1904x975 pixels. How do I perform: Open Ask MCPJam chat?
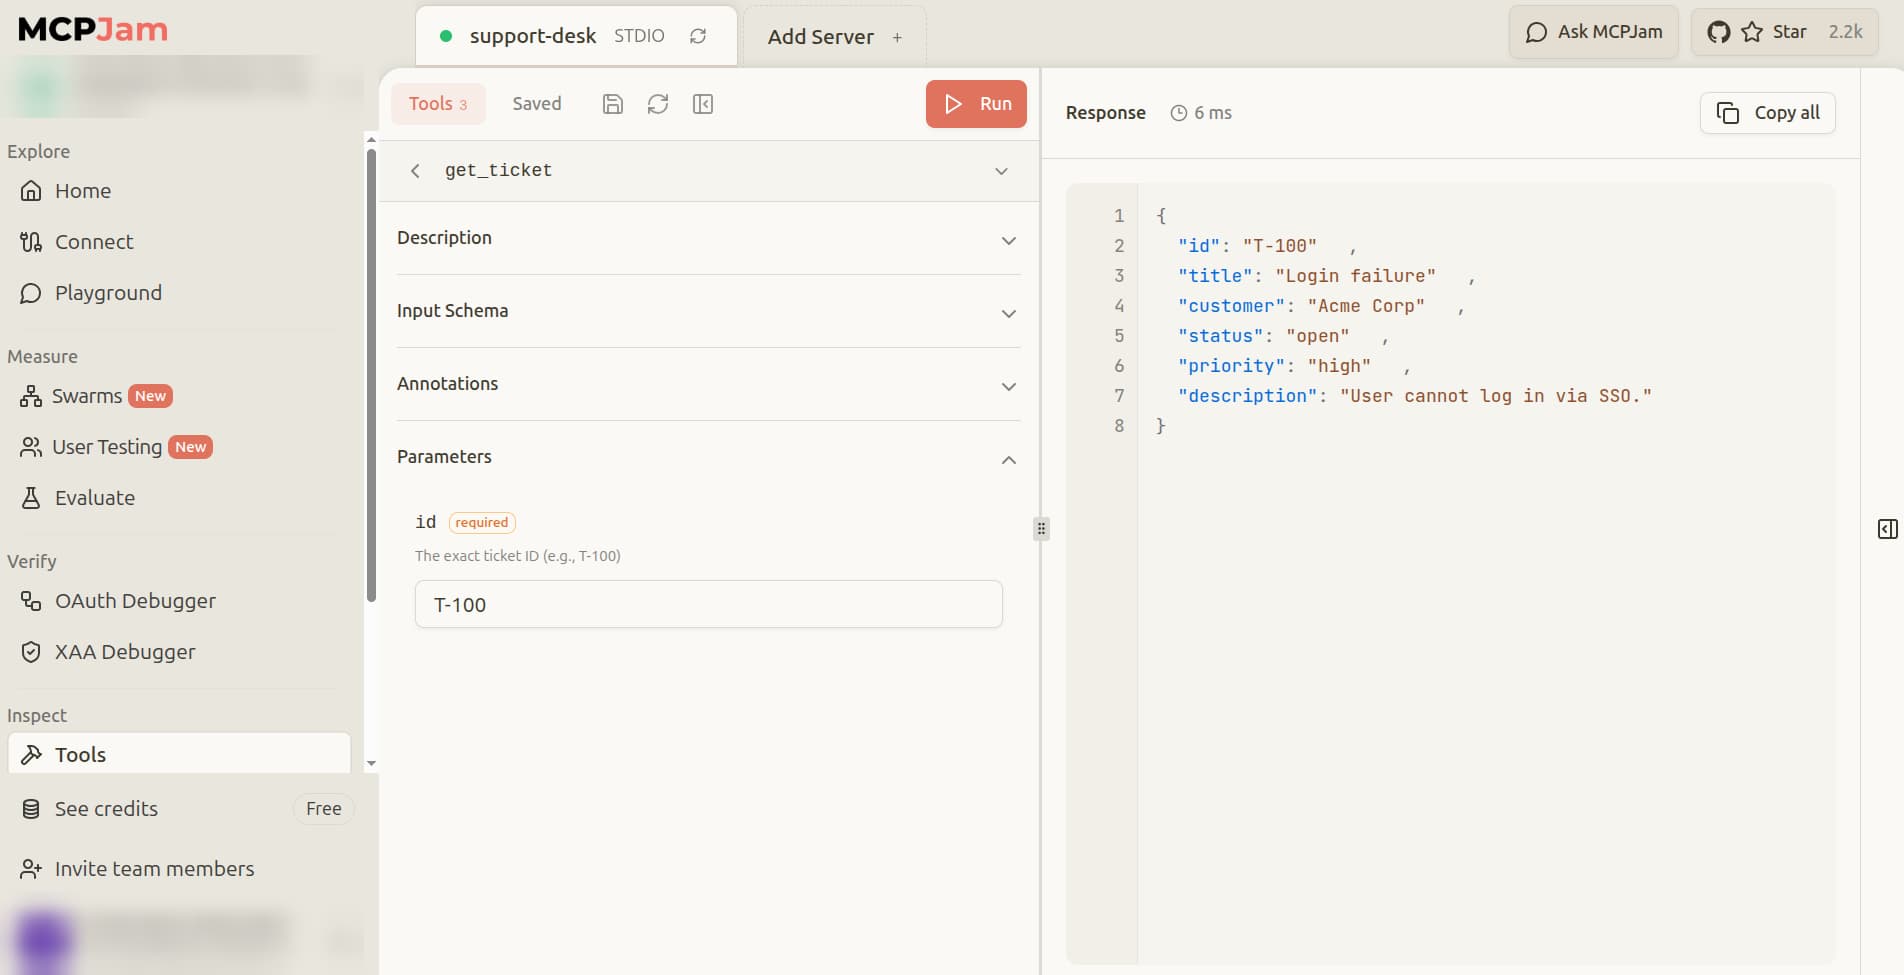(x=1594, y=32)
